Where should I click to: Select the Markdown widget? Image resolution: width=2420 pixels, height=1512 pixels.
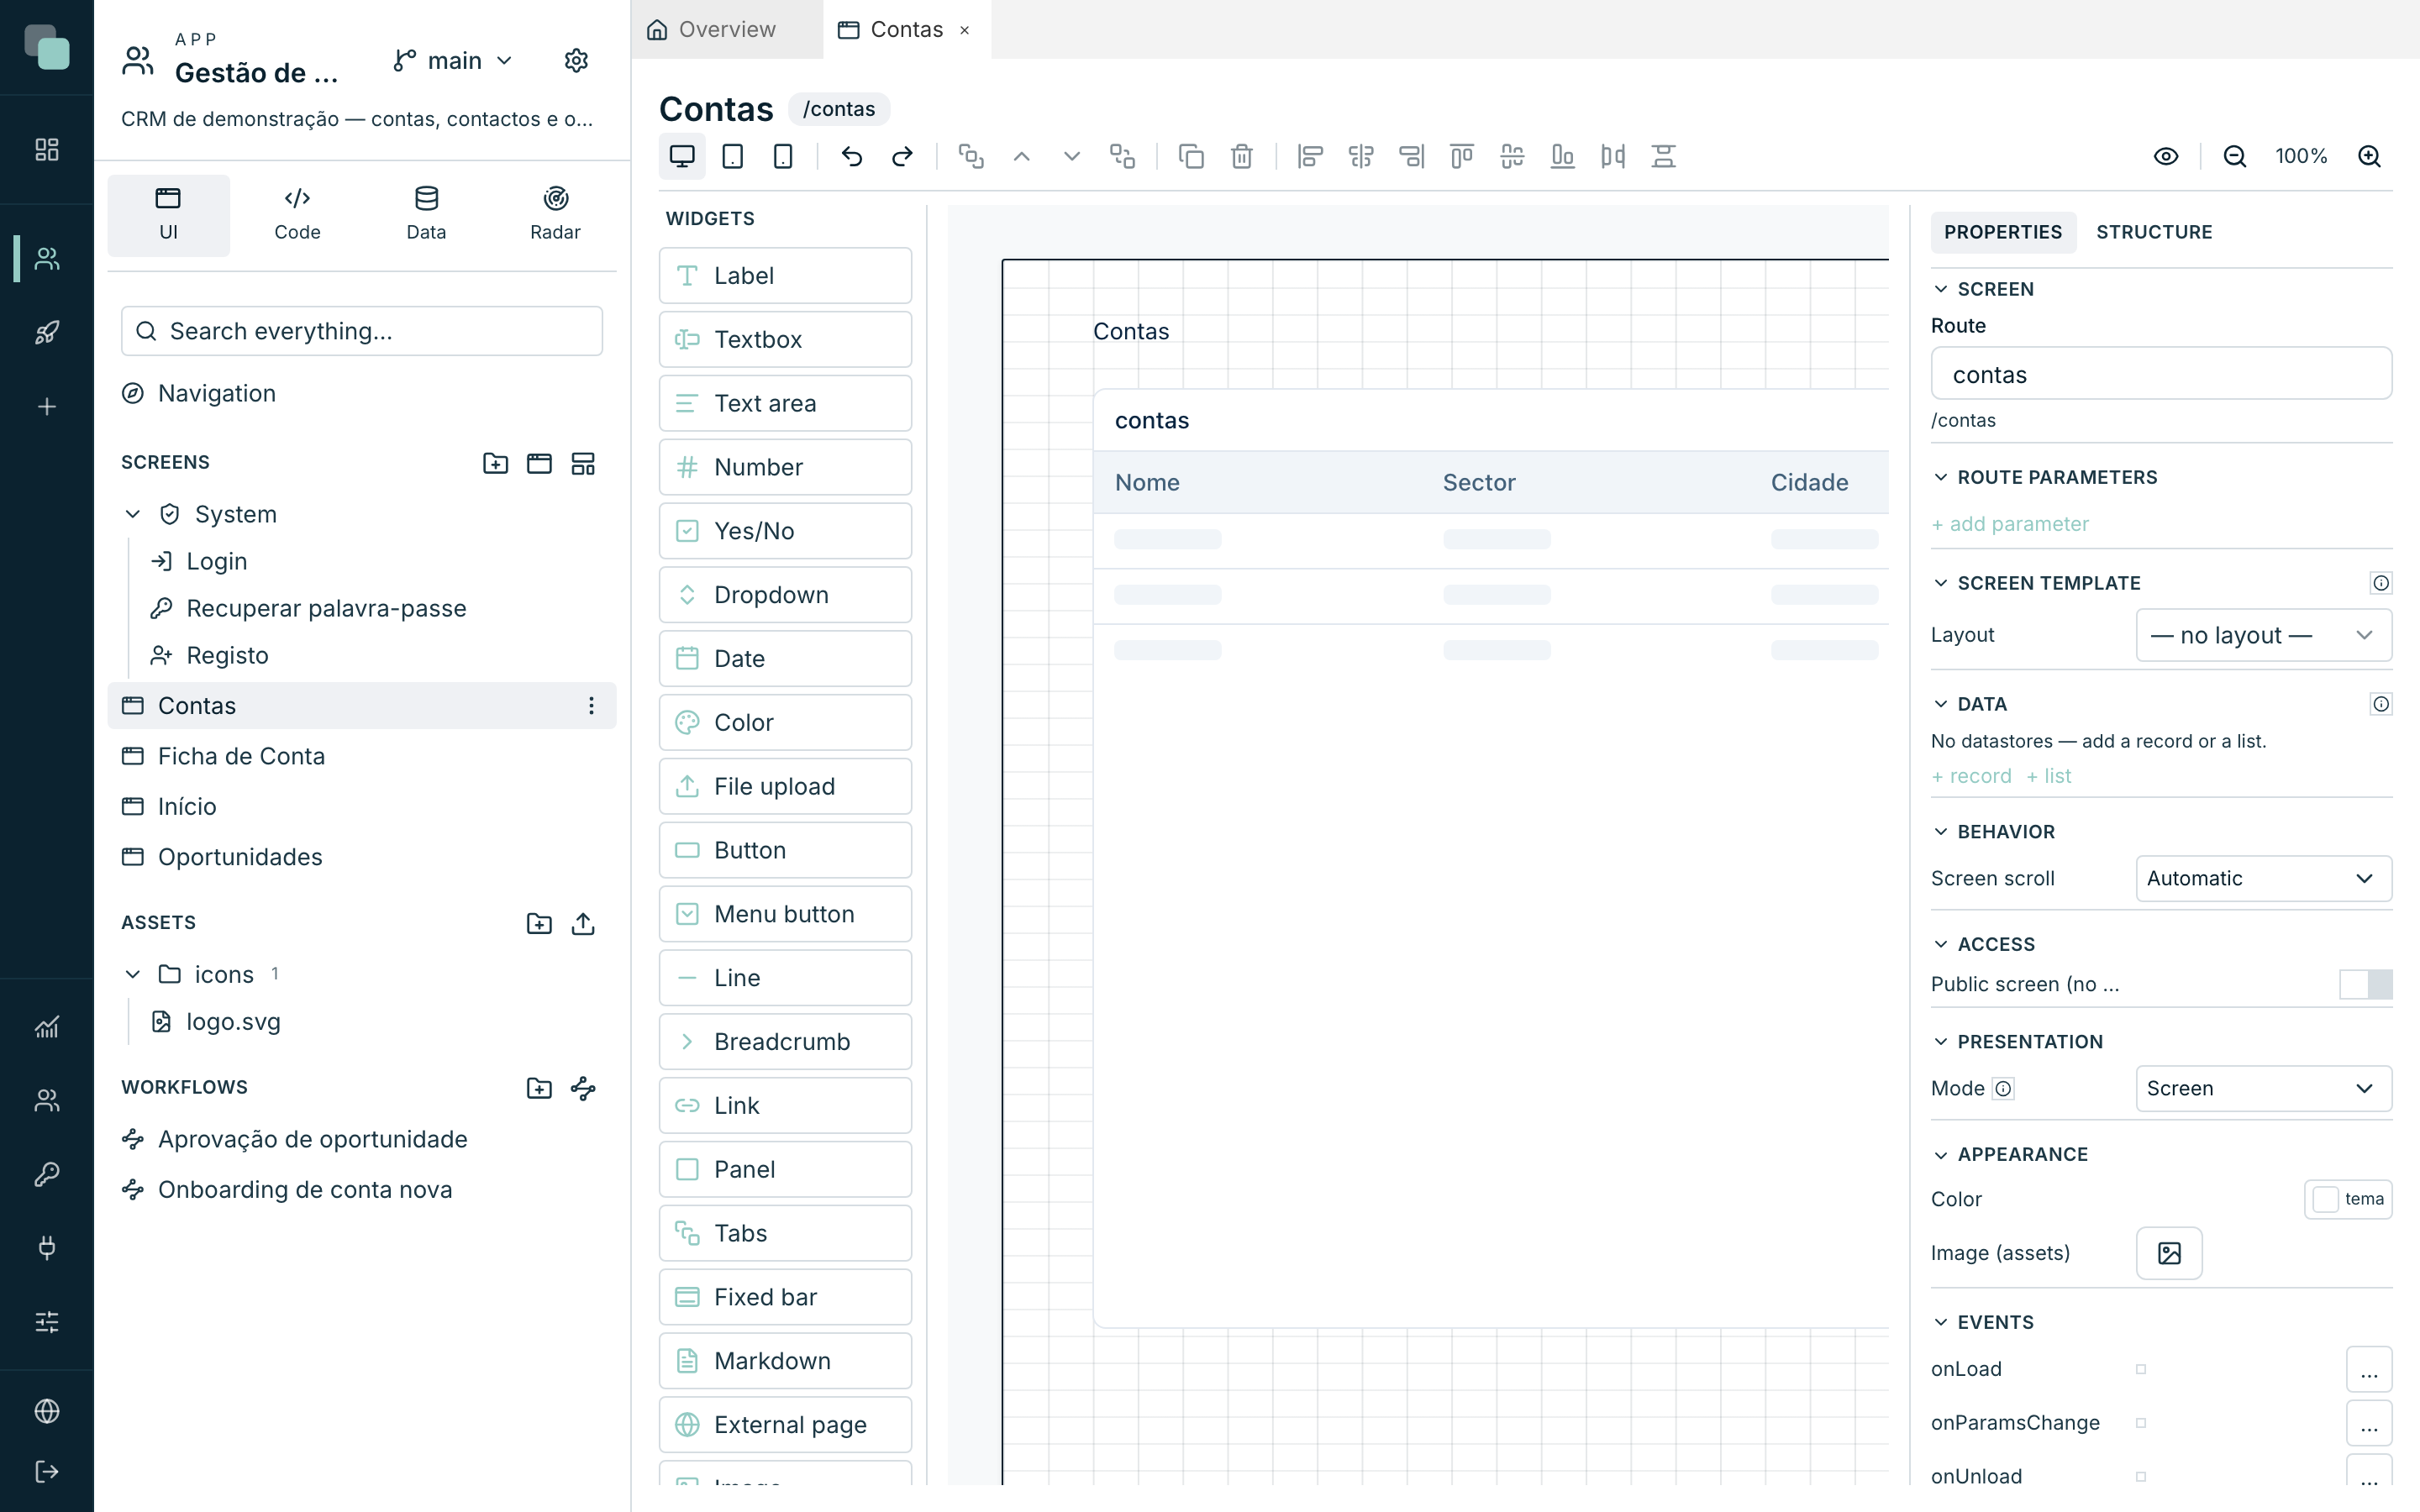point(785,1361)
